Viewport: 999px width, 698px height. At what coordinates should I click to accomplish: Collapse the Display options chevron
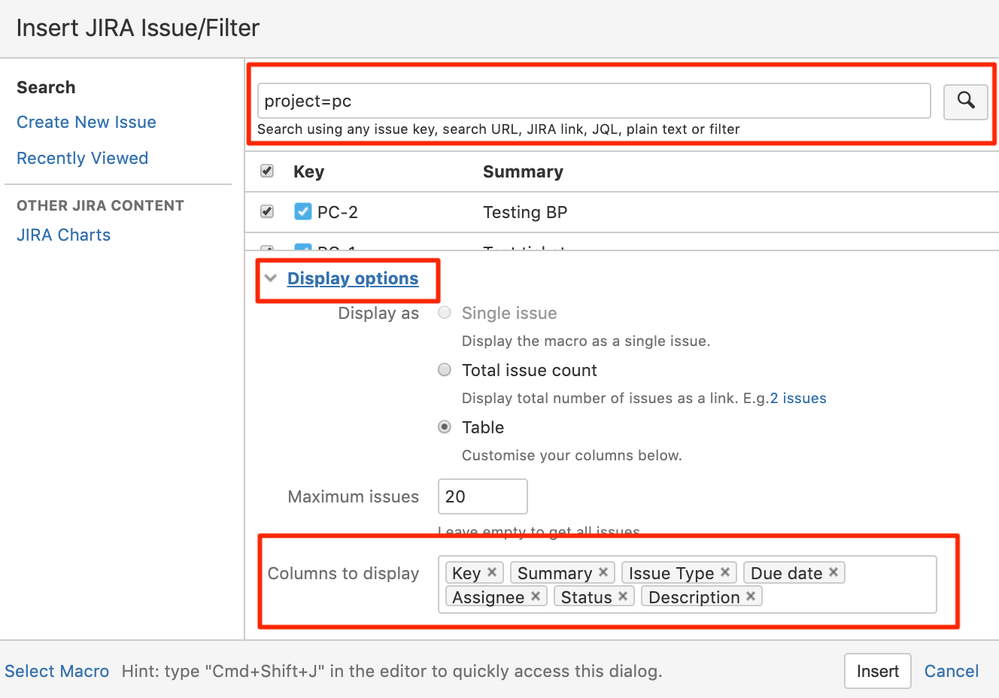(271, 278)
